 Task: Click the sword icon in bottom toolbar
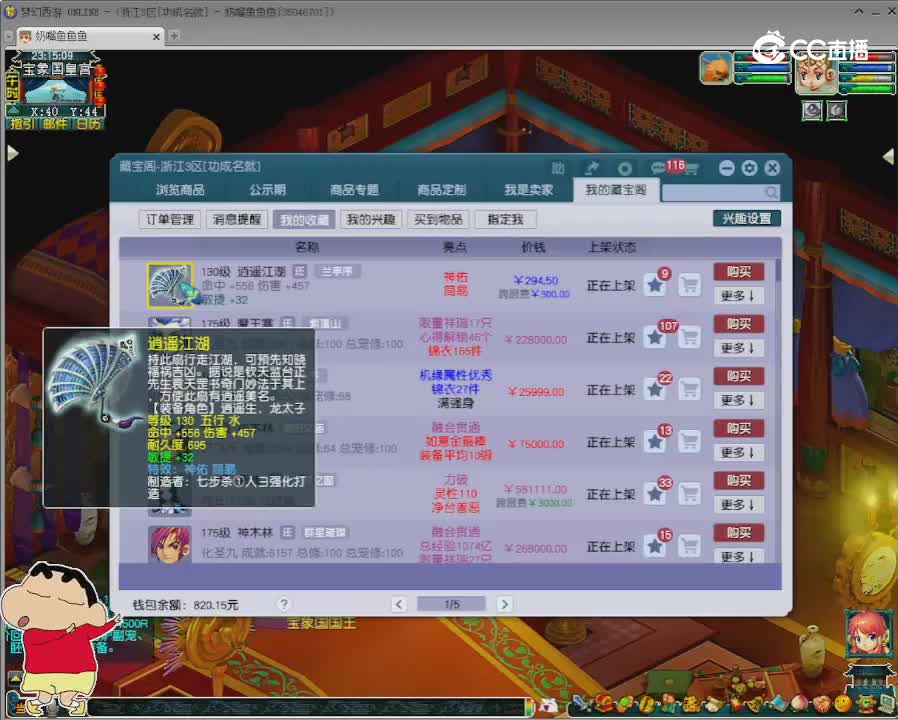(580, 703)
